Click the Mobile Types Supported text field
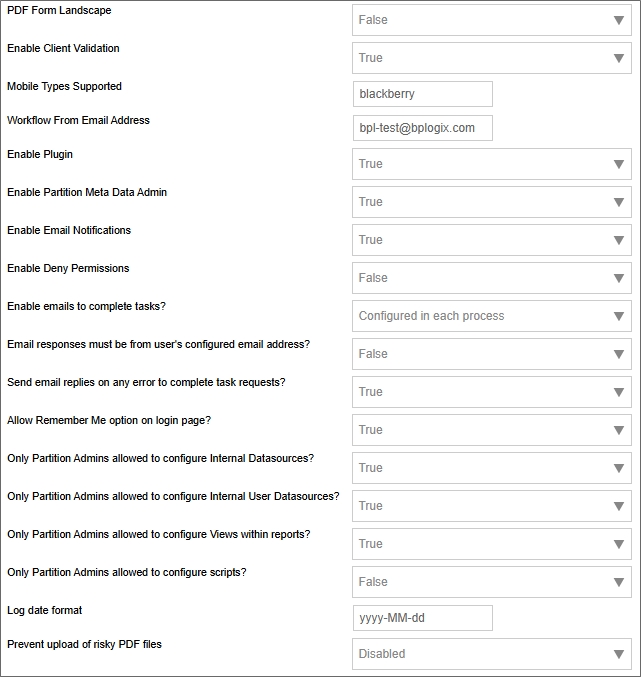Screen dimensions: 641x677 pos(423,94)
